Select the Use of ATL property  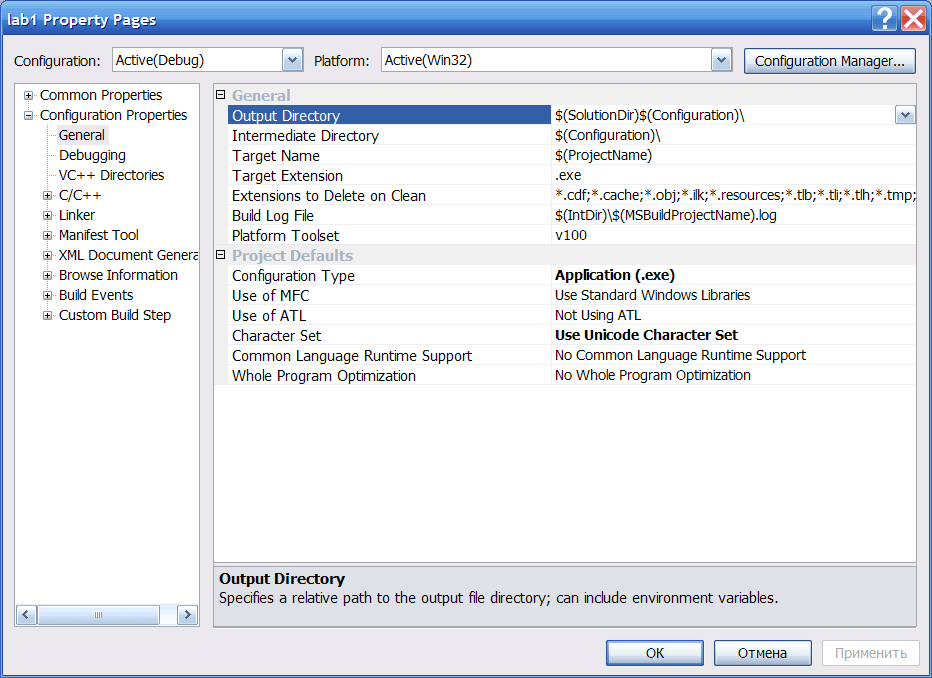pos(389,316)
